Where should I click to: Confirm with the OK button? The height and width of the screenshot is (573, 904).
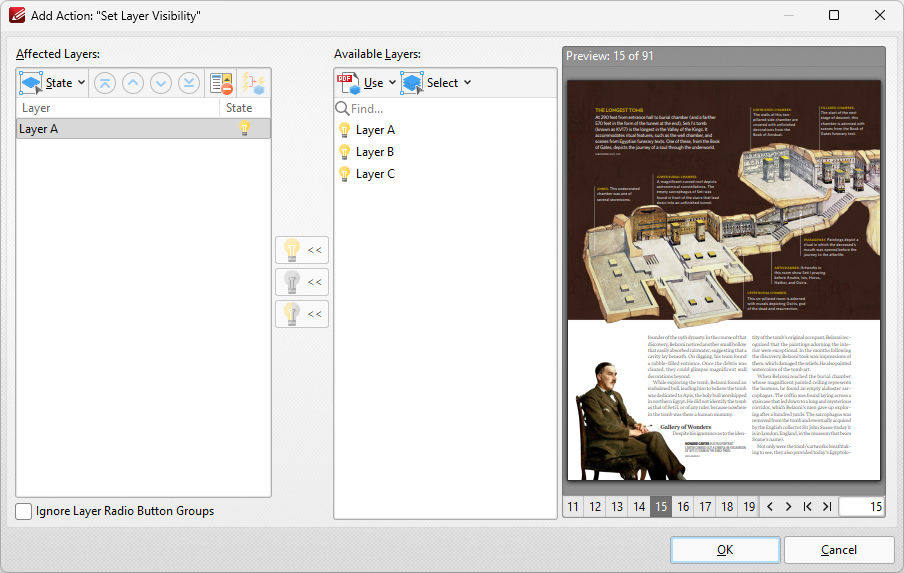coord(725,550)
